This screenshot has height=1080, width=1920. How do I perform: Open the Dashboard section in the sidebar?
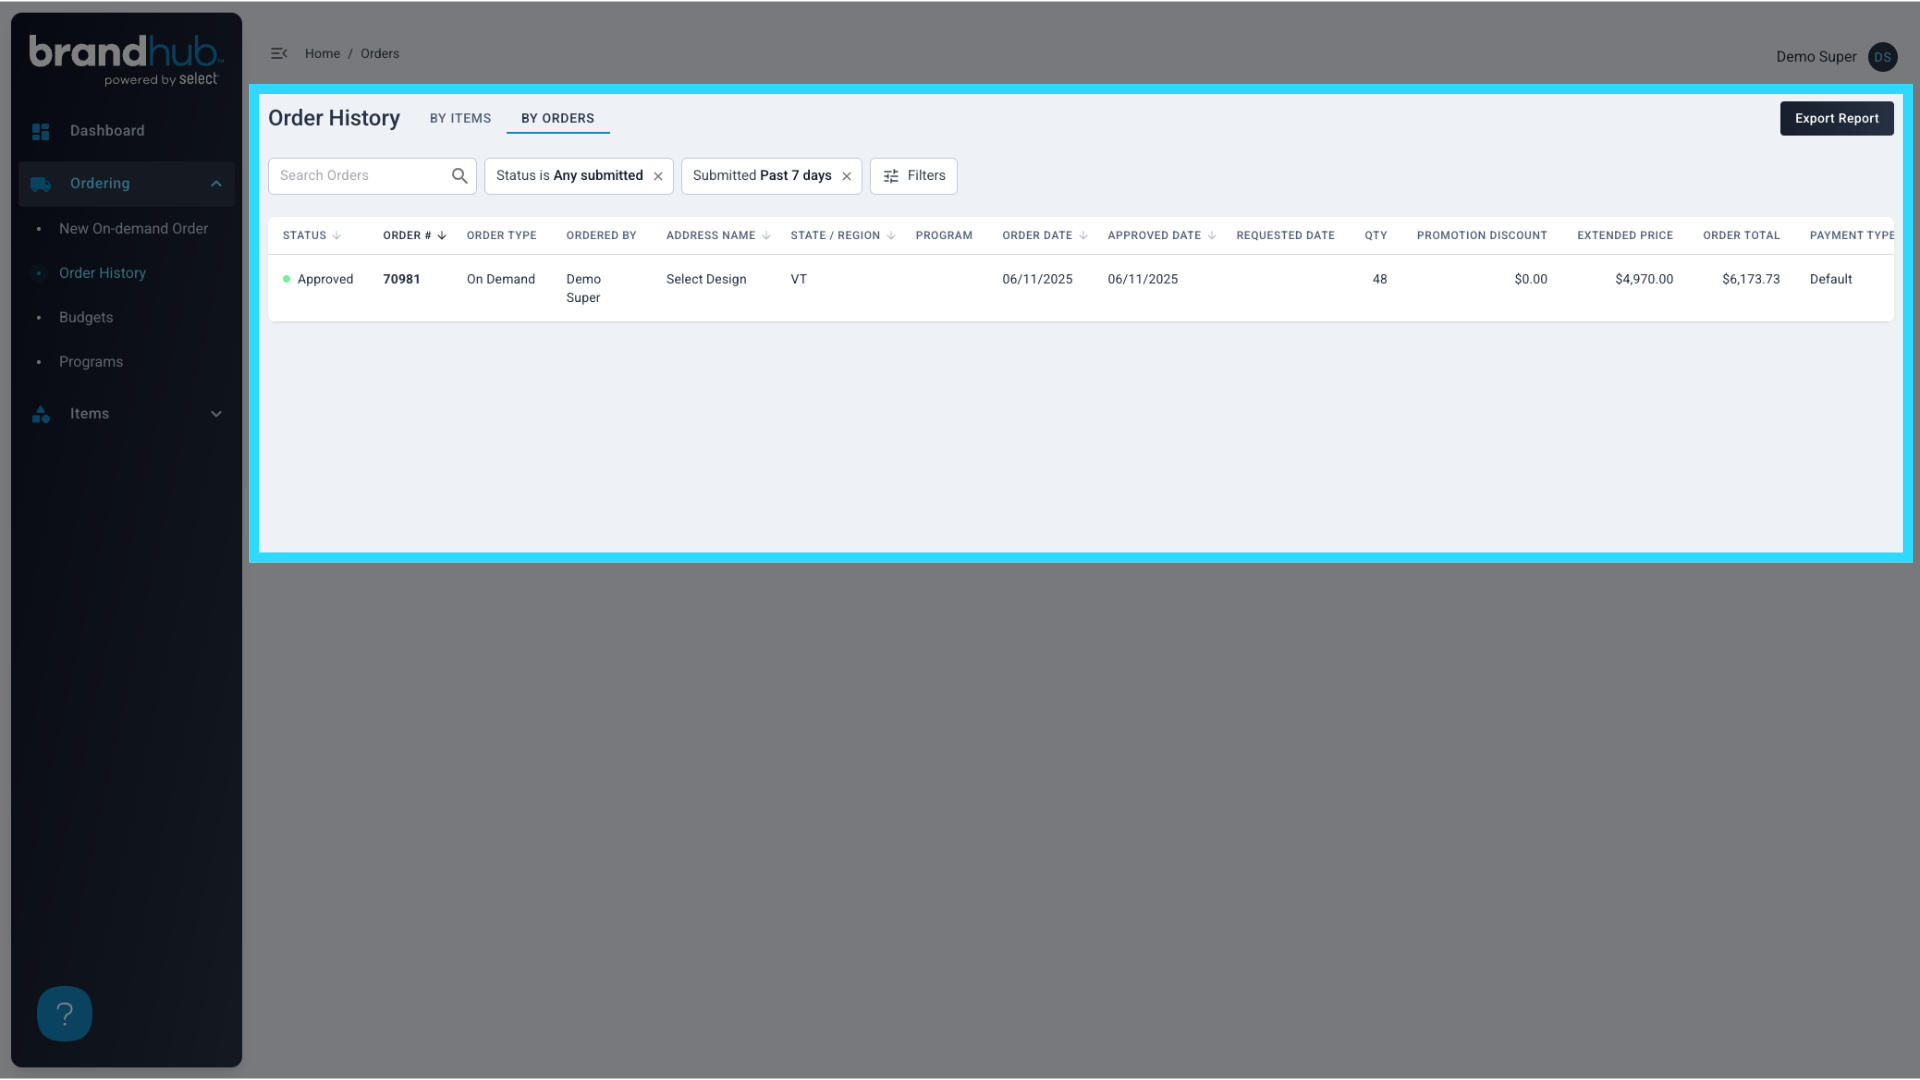[x=107, y=130]
